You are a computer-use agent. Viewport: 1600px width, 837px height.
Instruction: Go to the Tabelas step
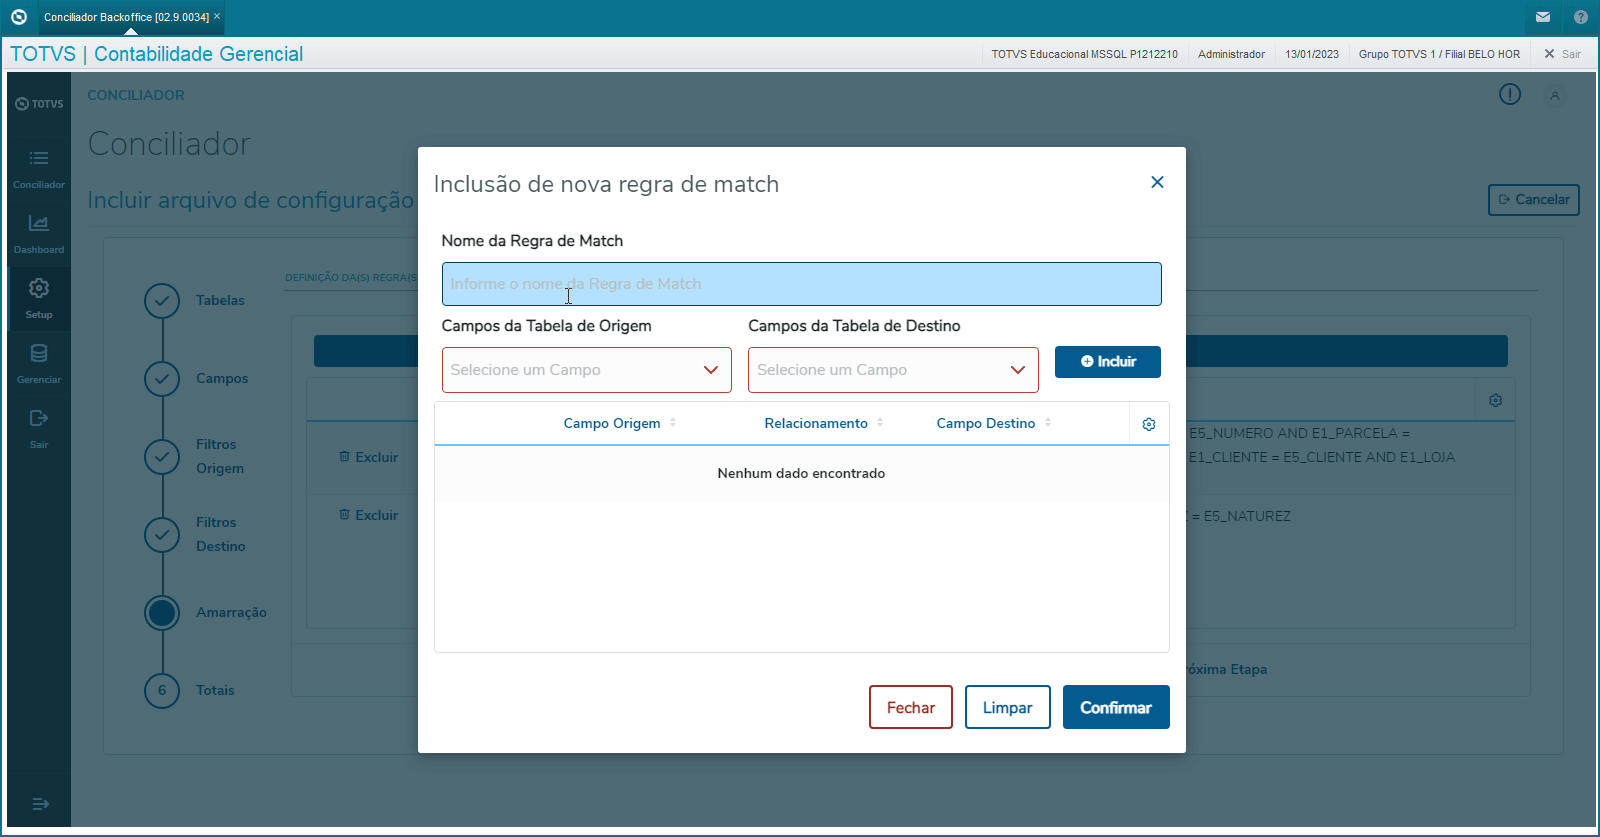click(162, 301)
